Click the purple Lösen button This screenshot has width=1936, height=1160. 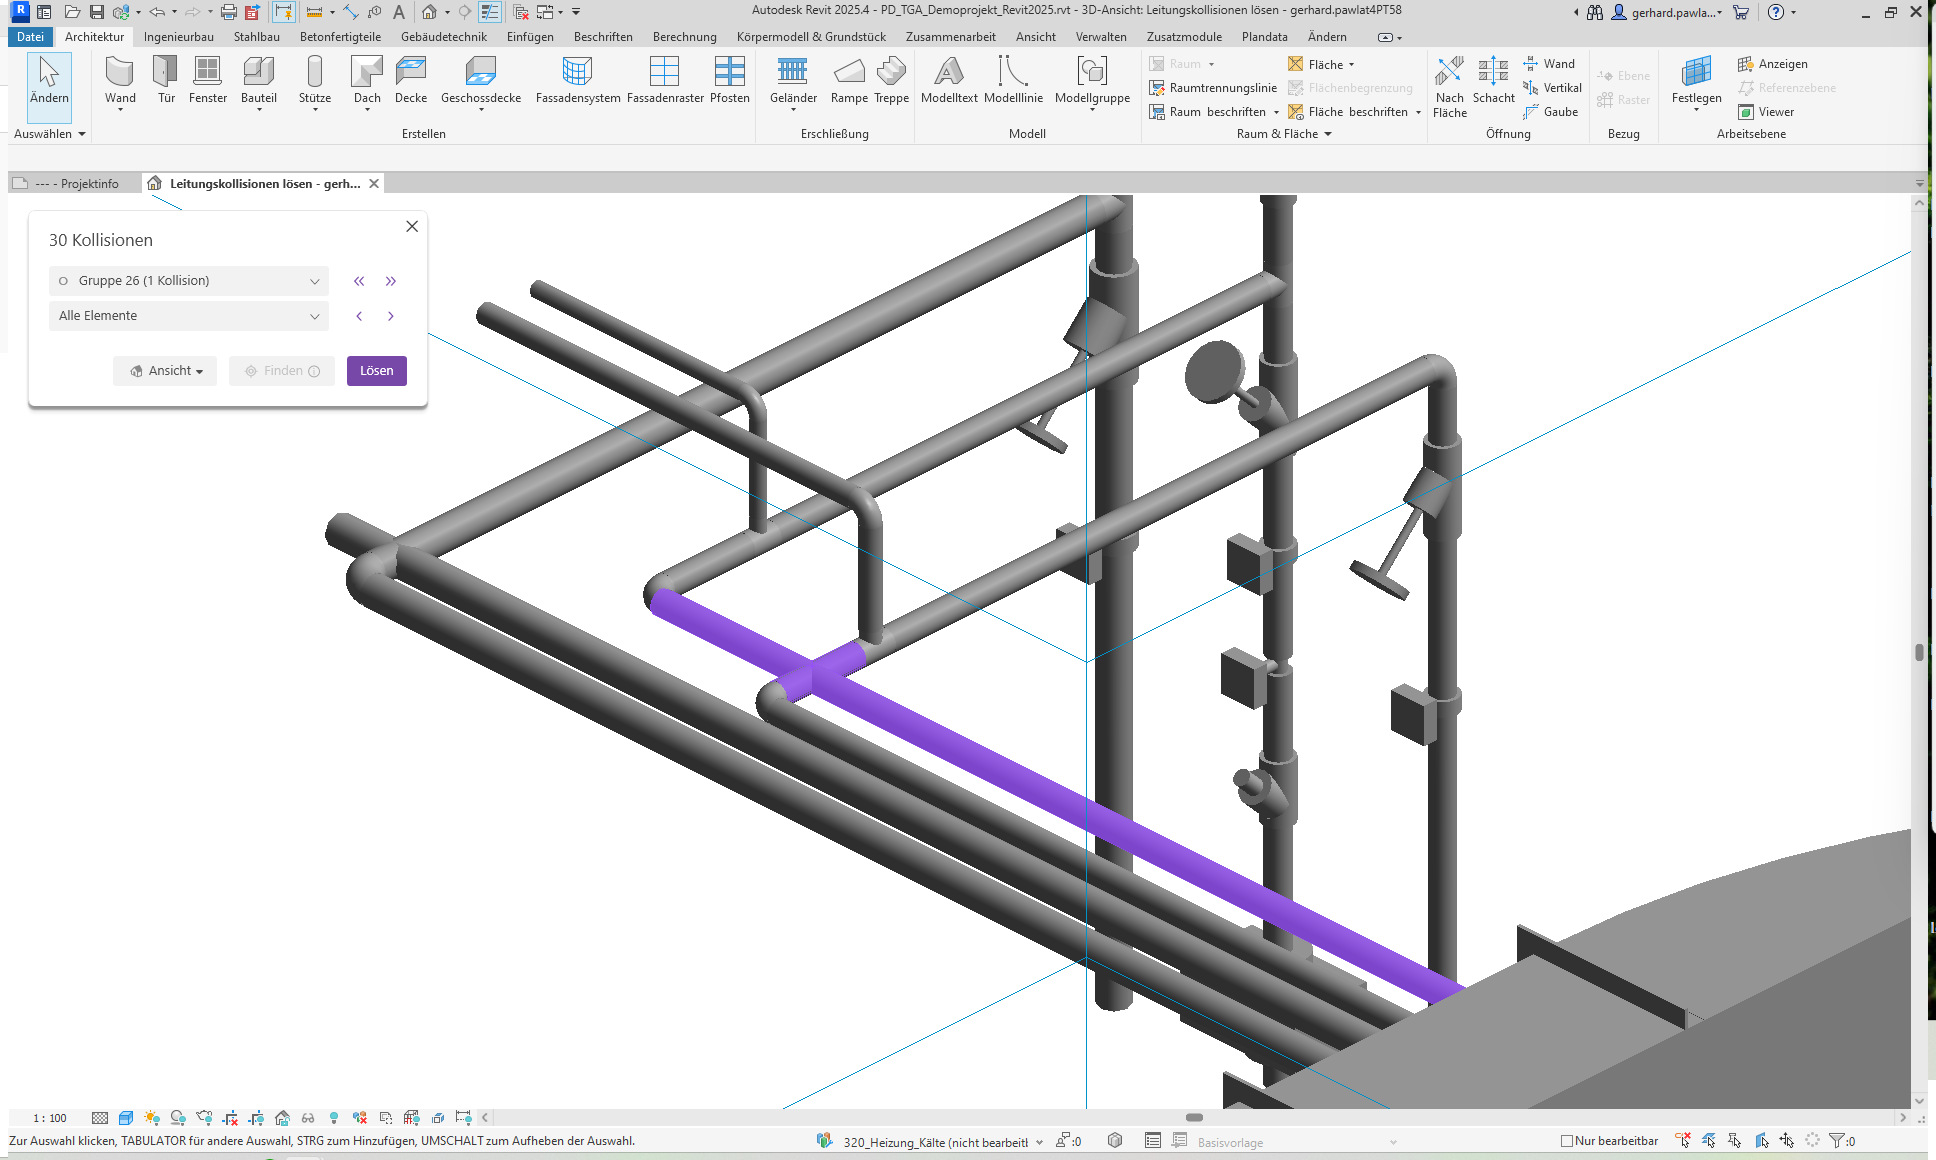tap(376, 371)
